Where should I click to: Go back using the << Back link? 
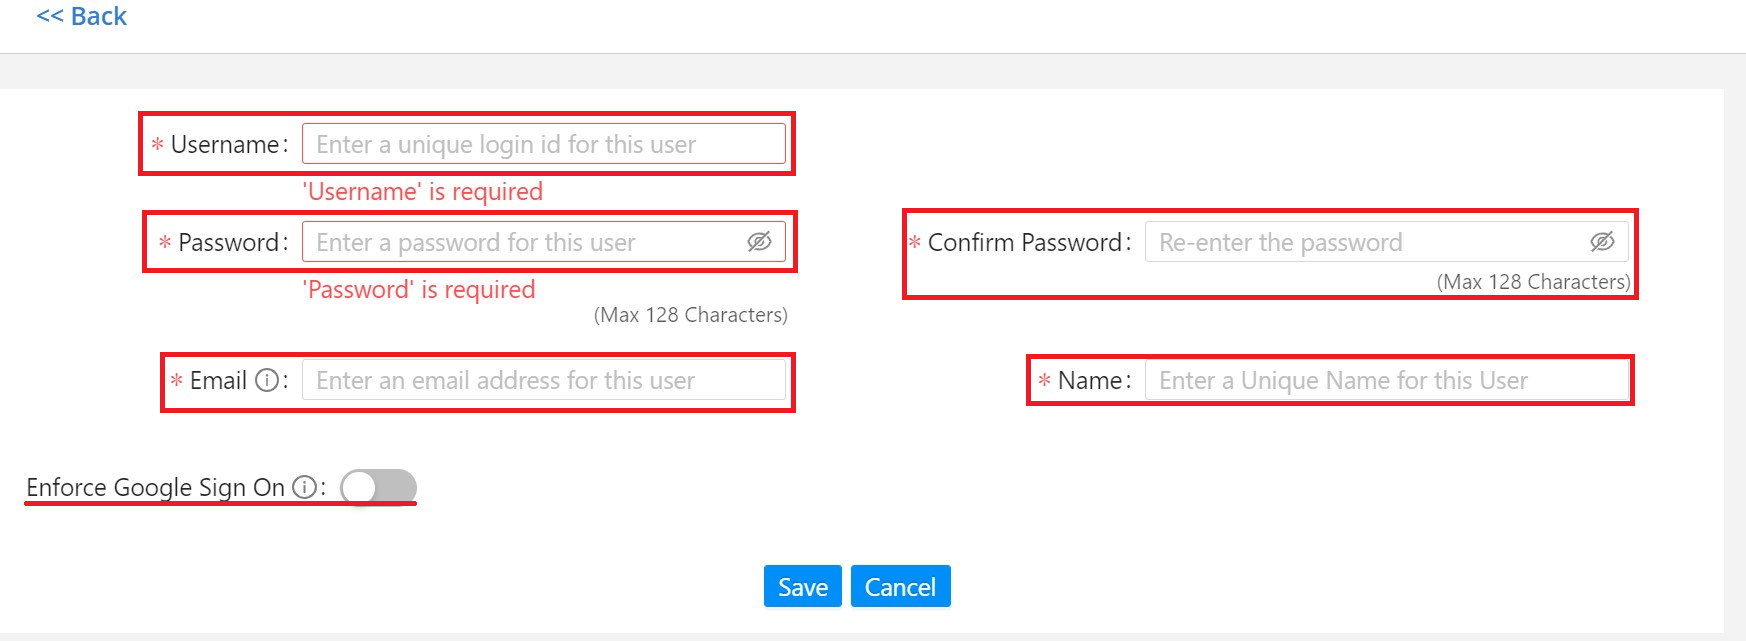click(82, 17)
